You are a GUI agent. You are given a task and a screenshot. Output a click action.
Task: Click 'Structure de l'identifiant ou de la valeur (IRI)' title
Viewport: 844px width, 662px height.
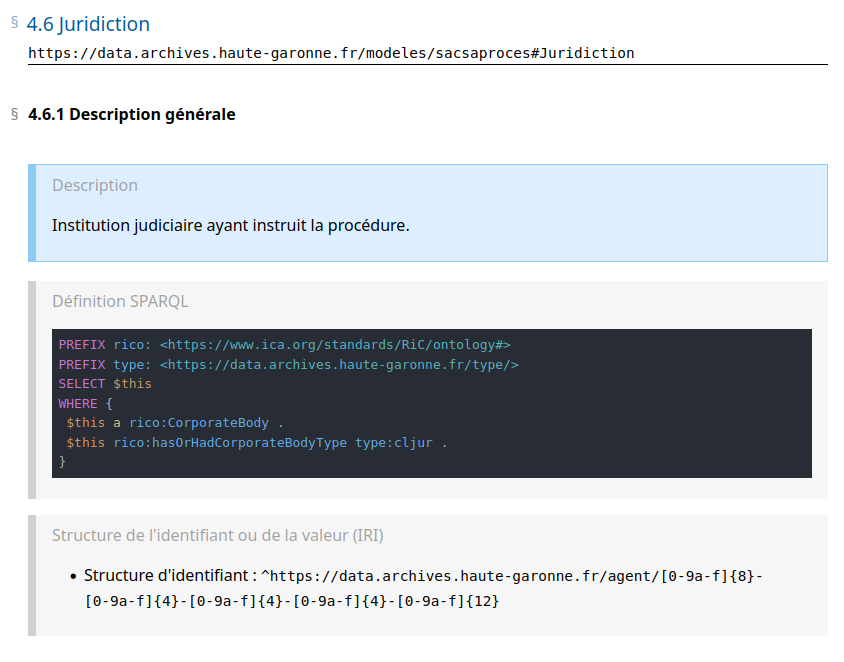click(x=218, y=535)
